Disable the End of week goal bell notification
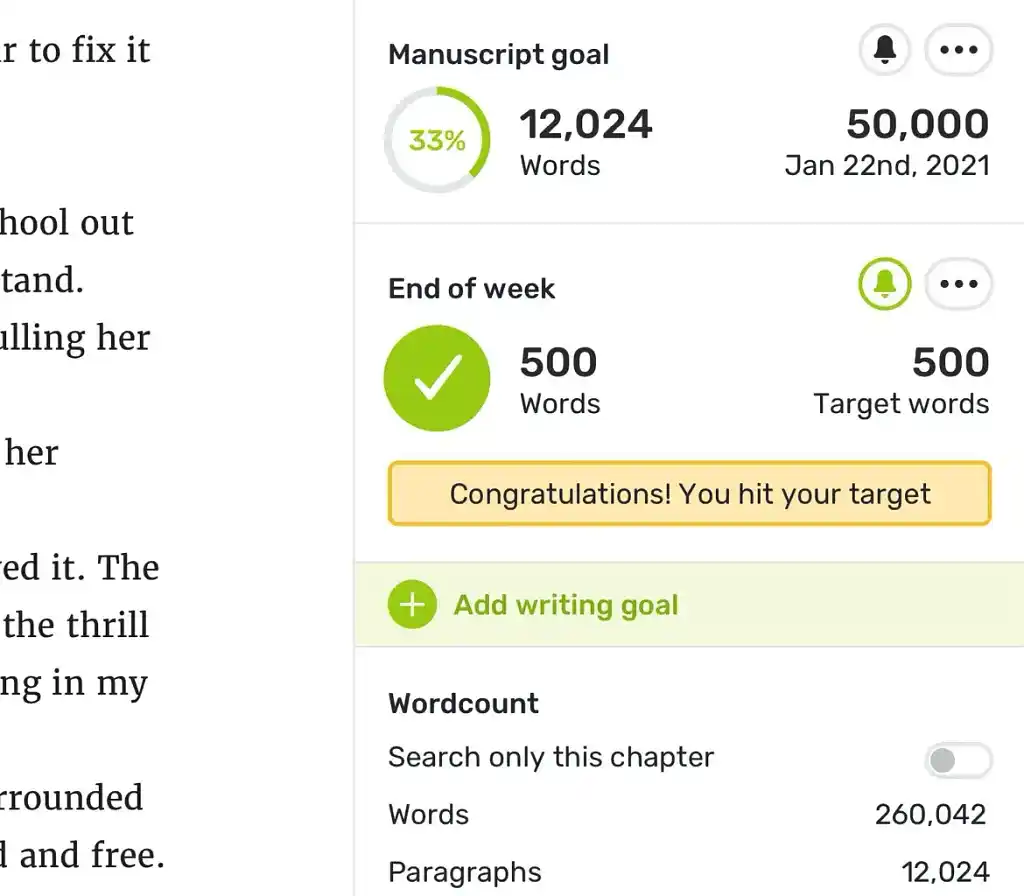 click(884, 284)
